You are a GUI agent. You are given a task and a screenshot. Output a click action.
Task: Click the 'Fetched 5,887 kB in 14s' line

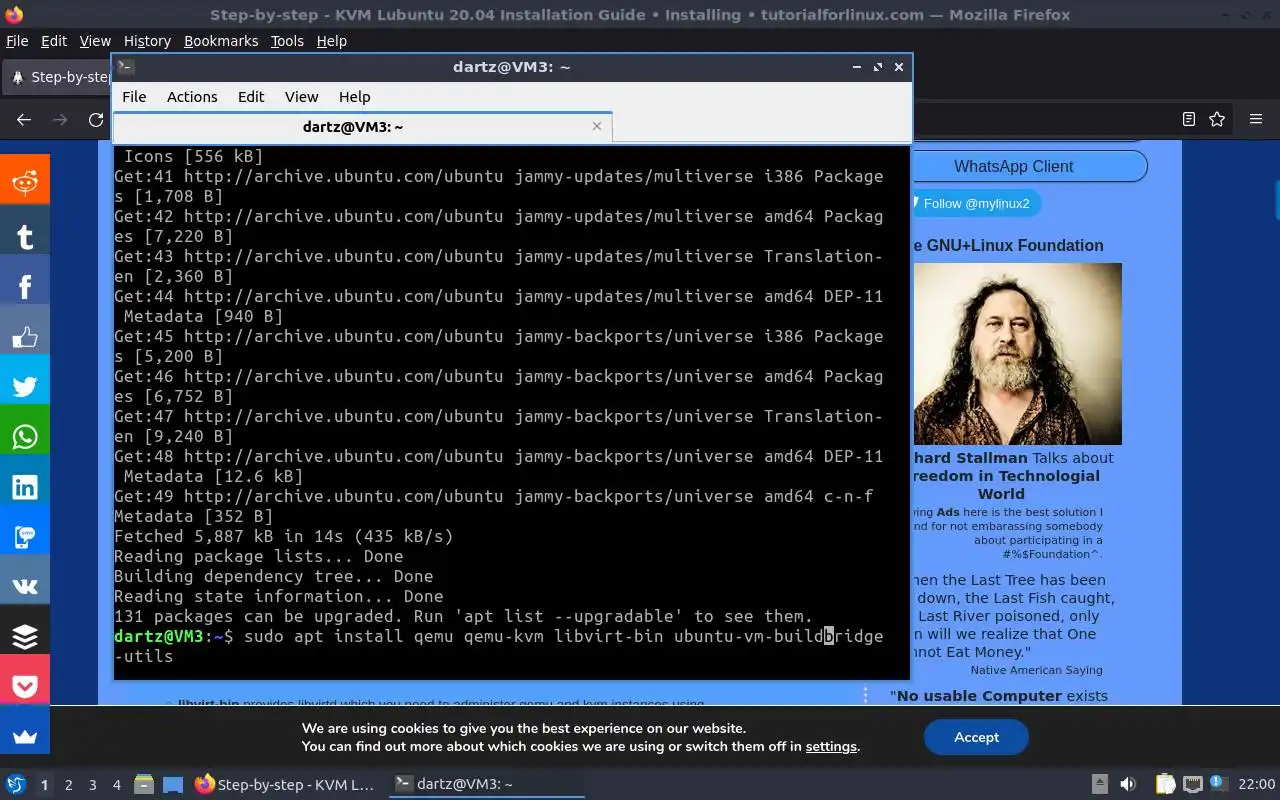tap(284, 536)
